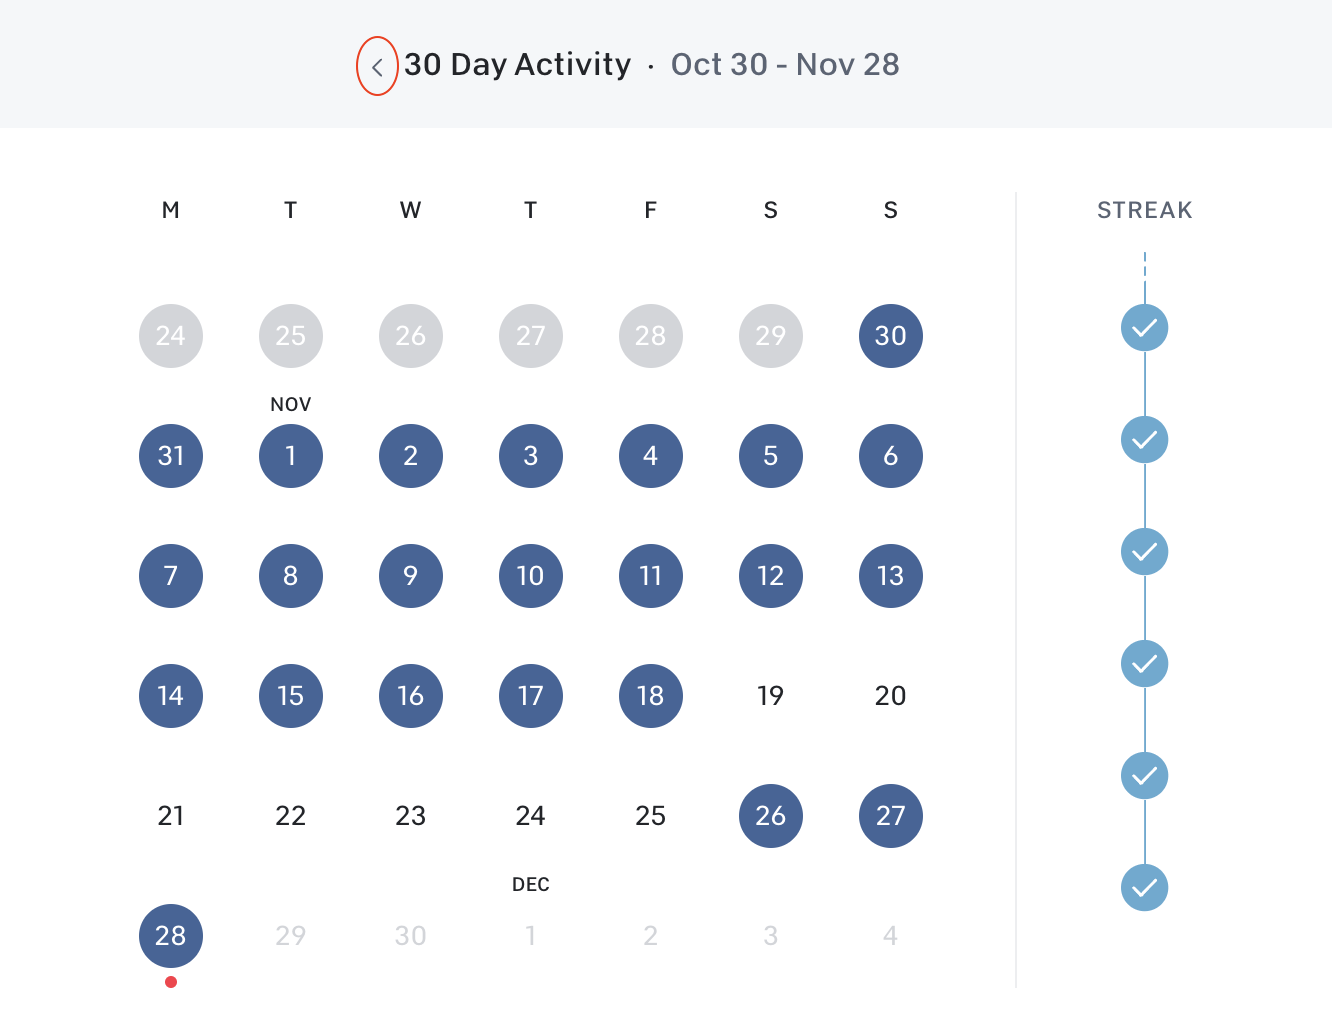Choose active day 18 in the calendar

651,696
